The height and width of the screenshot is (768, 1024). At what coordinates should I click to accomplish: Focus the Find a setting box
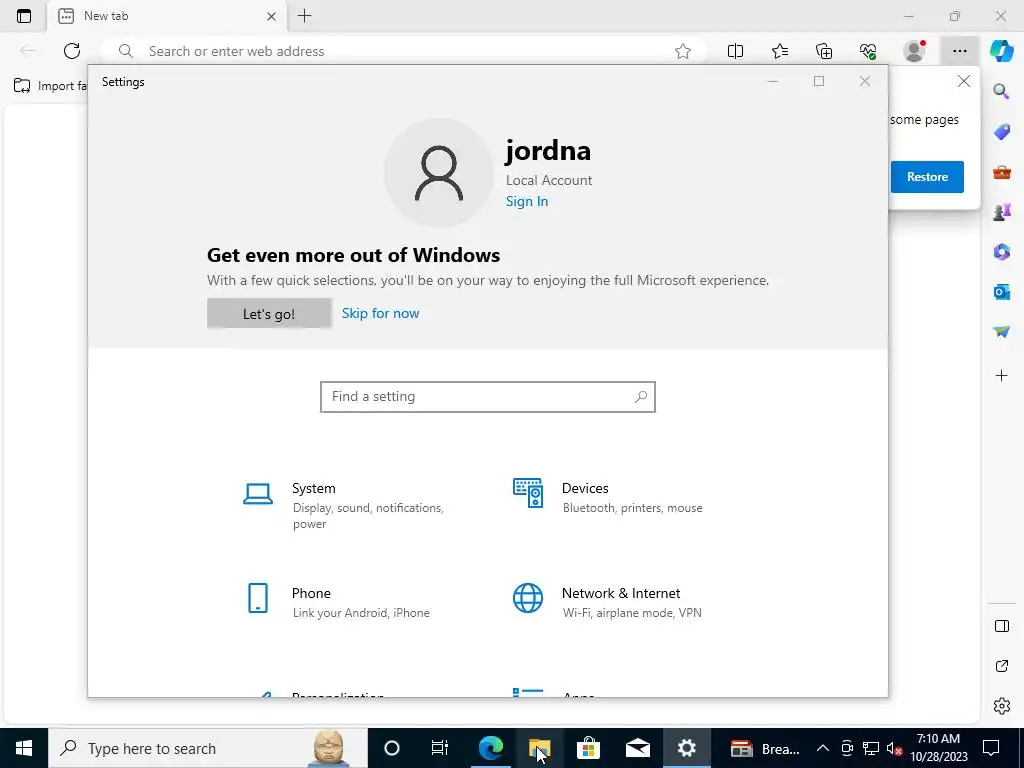coord(488,397)
